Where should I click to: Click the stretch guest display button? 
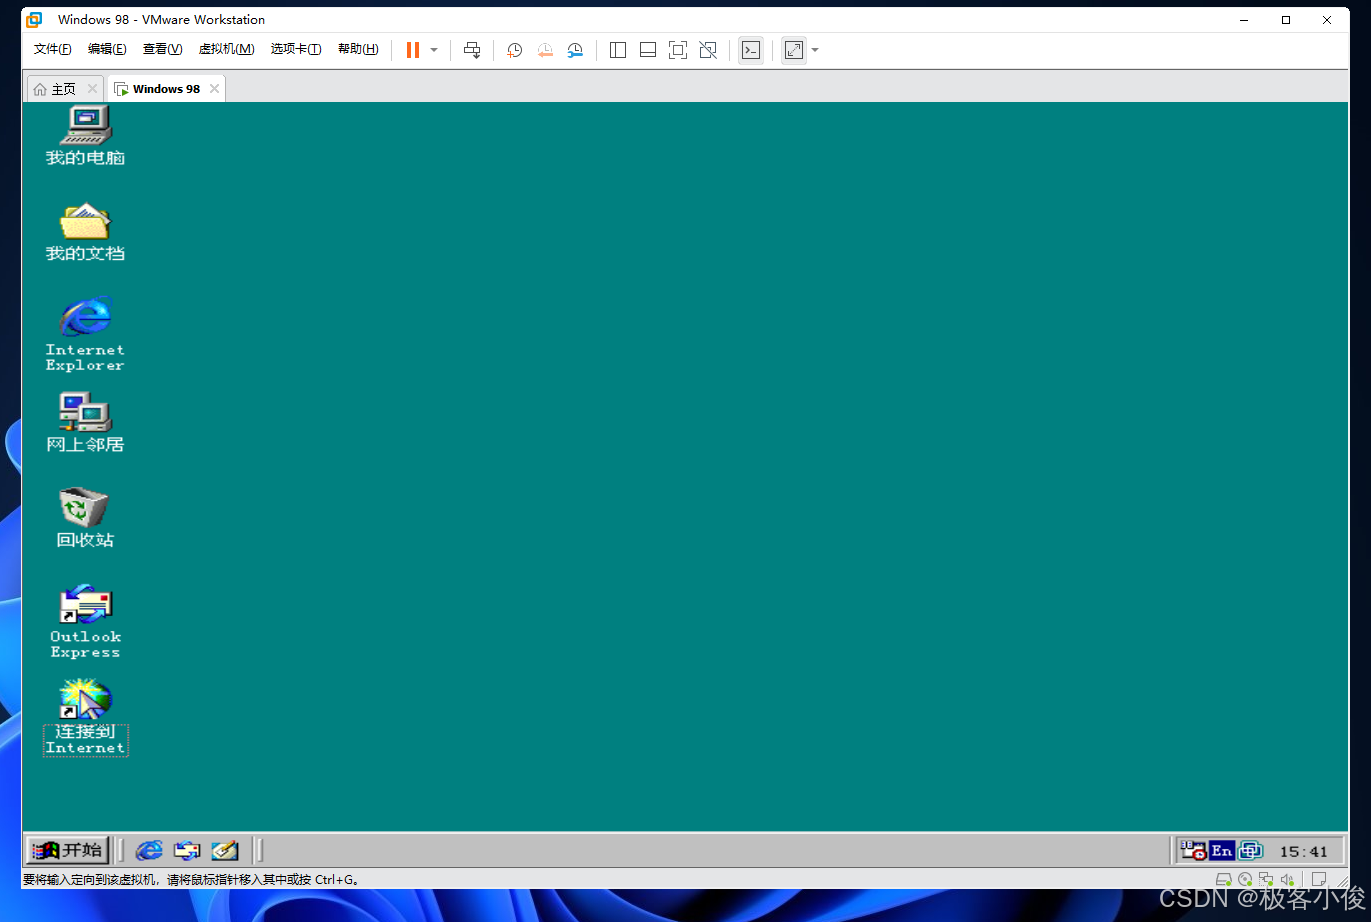(x=794, y=50)
